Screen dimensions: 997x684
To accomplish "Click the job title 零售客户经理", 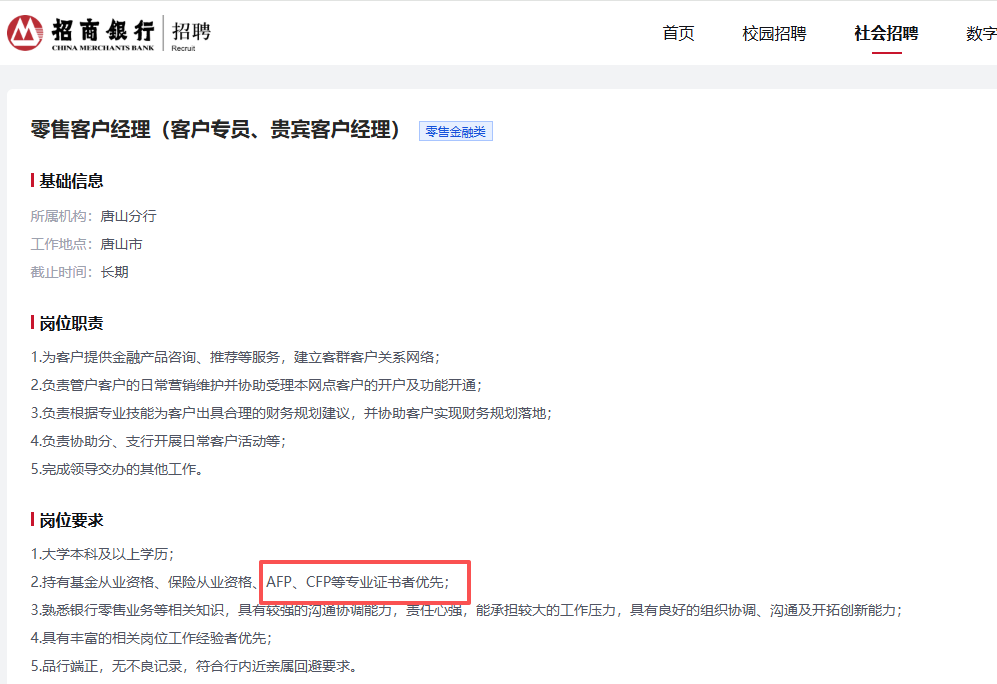I will [x=215, y=130].
